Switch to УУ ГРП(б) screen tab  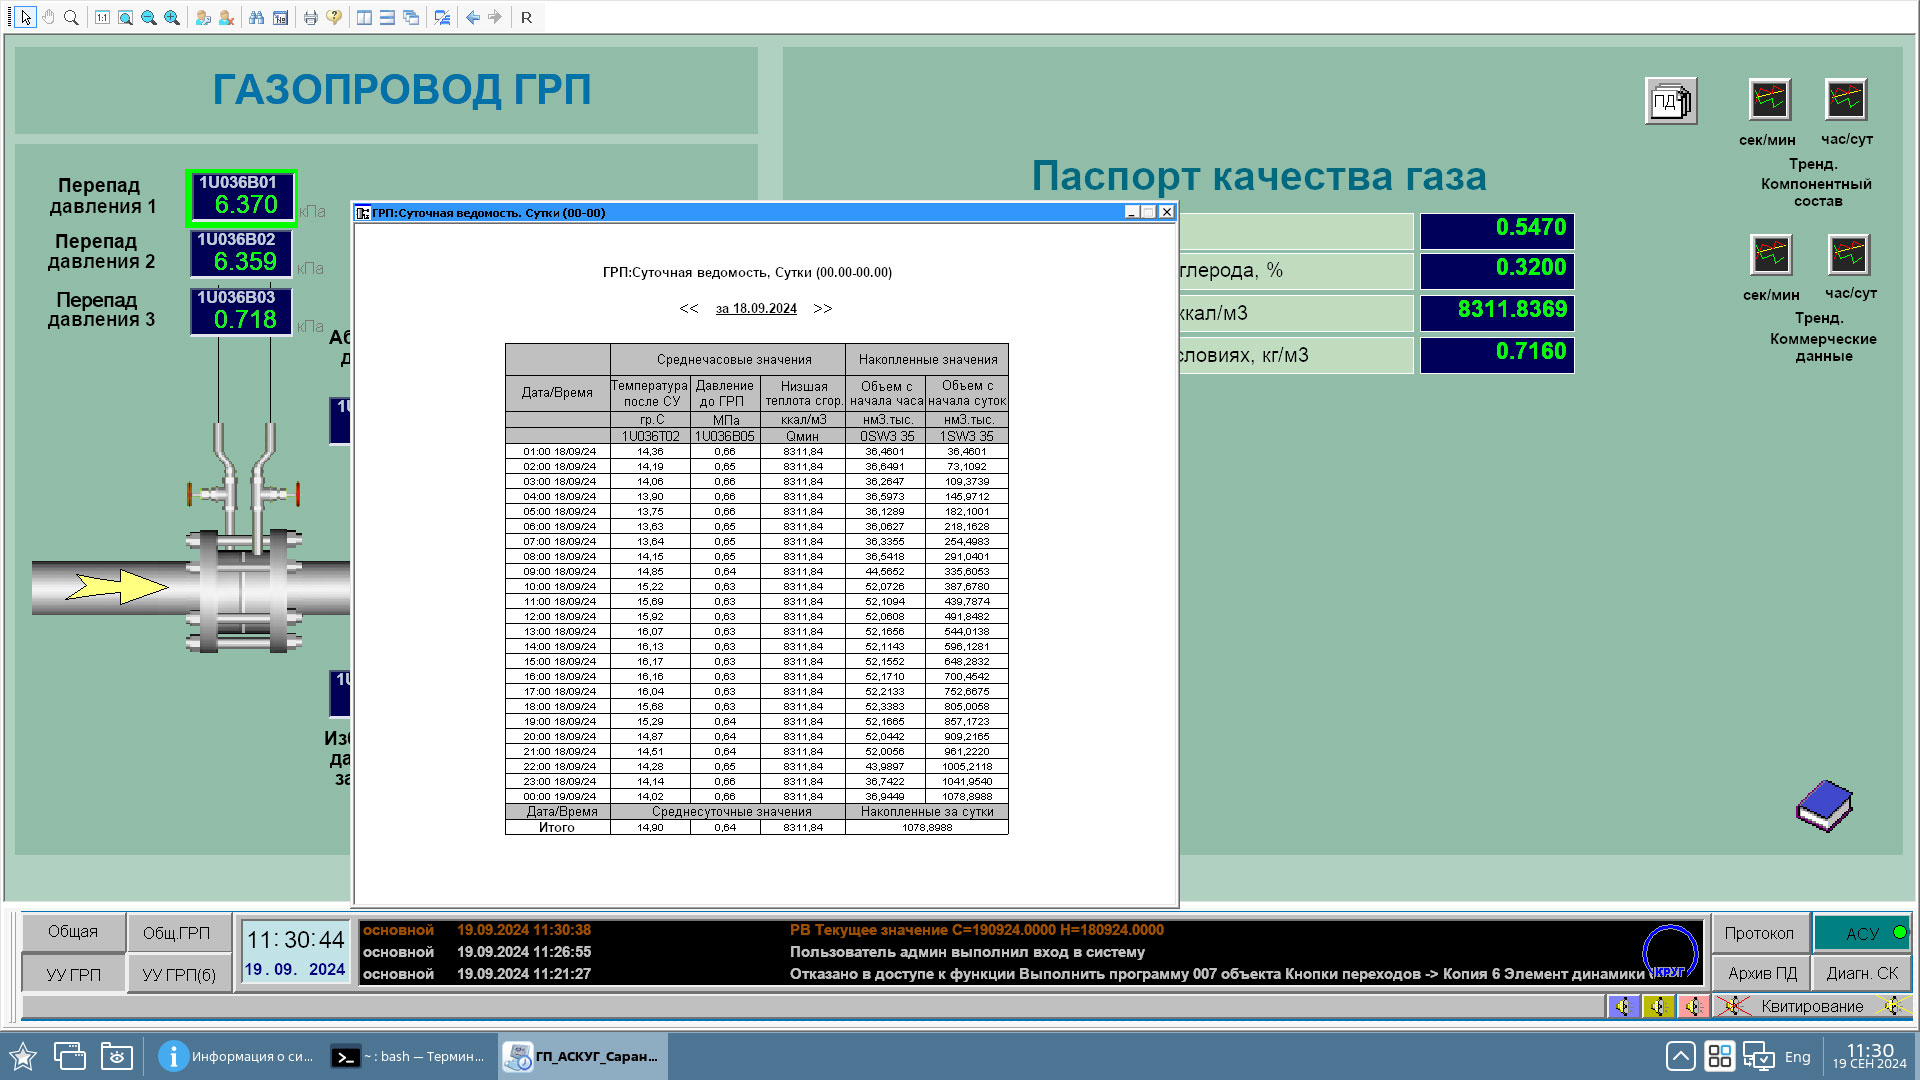178,974
